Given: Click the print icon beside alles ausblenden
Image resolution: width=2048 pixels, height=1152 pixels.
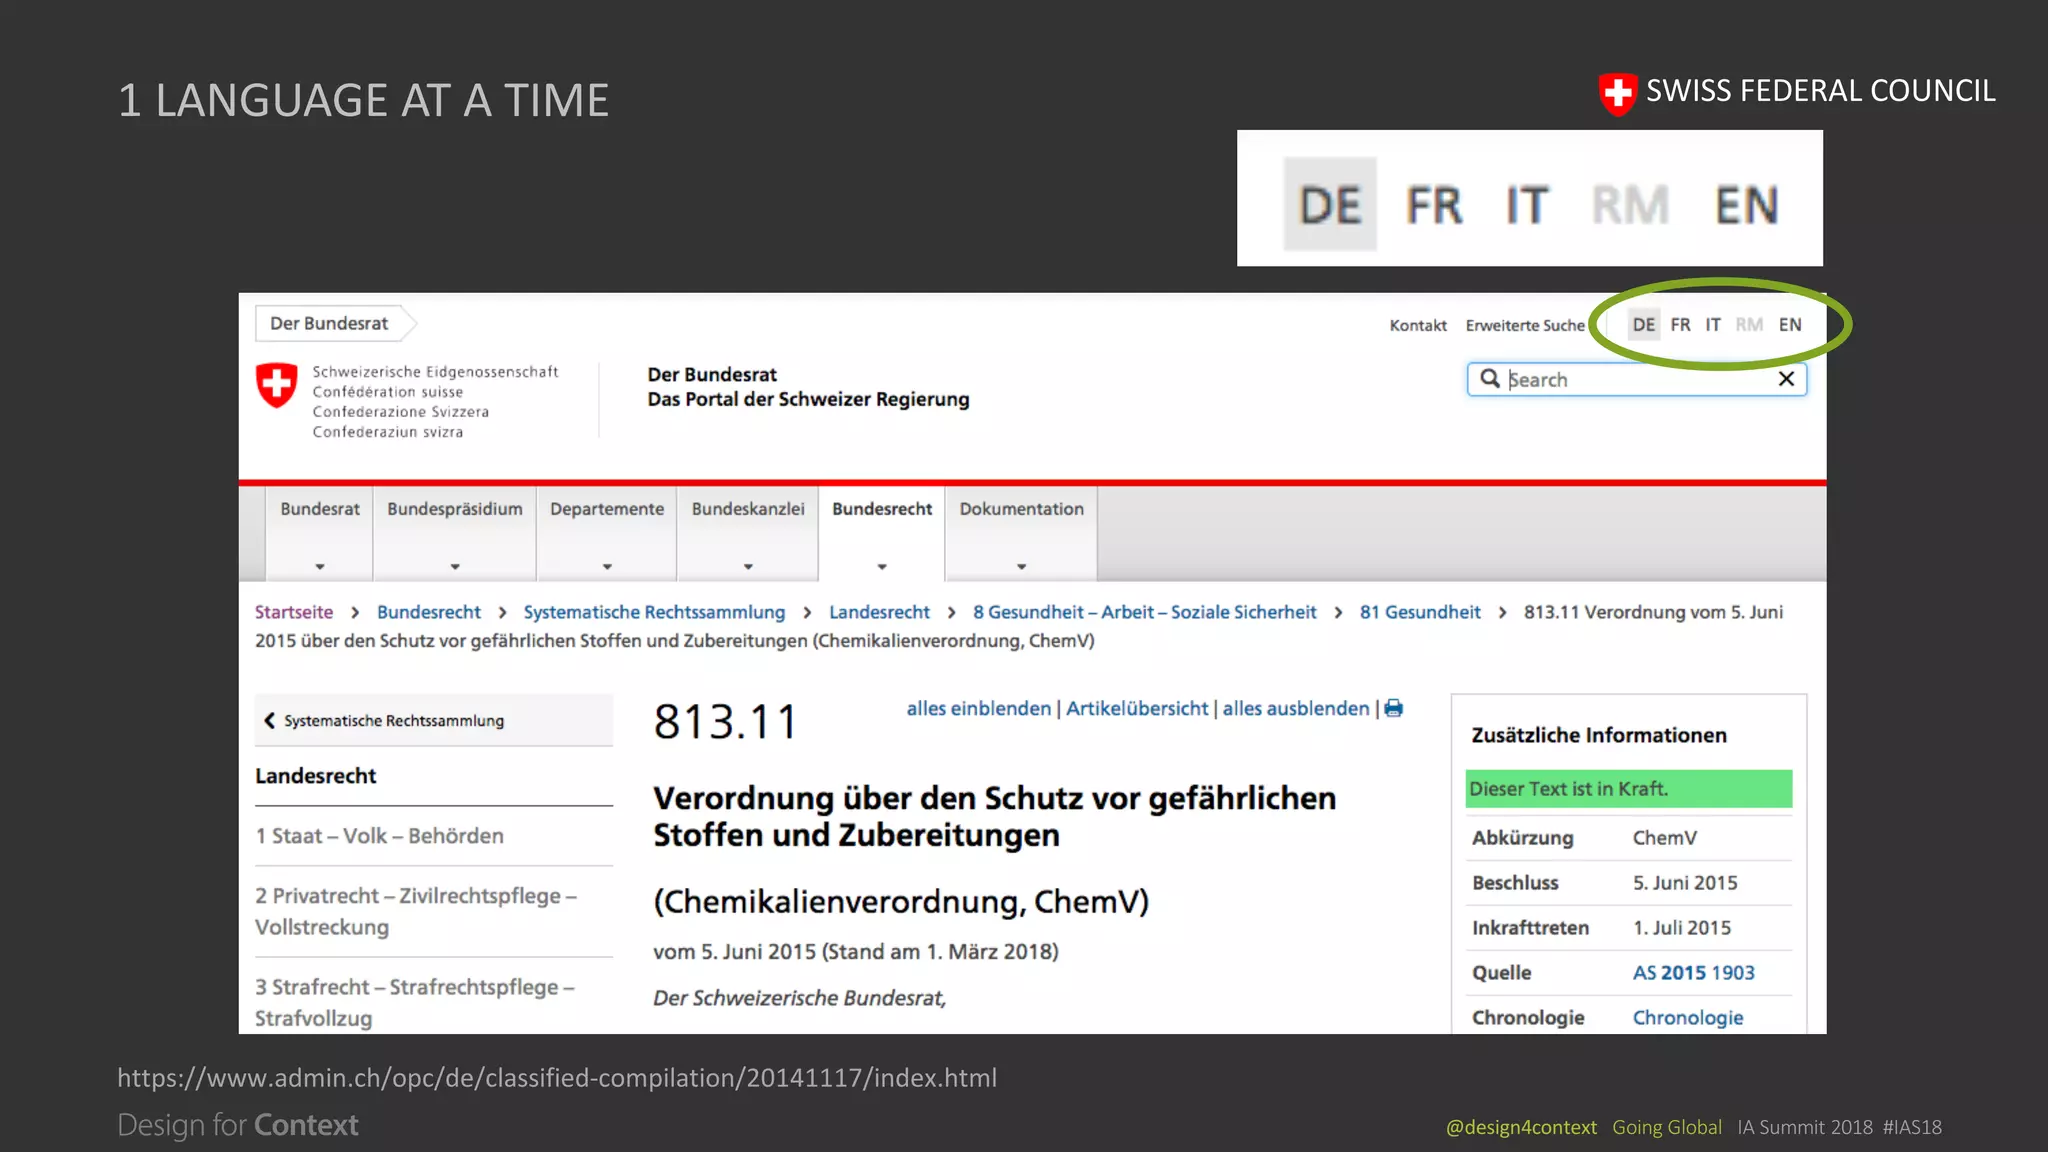Looking at the screenshot, I should (1393, 708).
